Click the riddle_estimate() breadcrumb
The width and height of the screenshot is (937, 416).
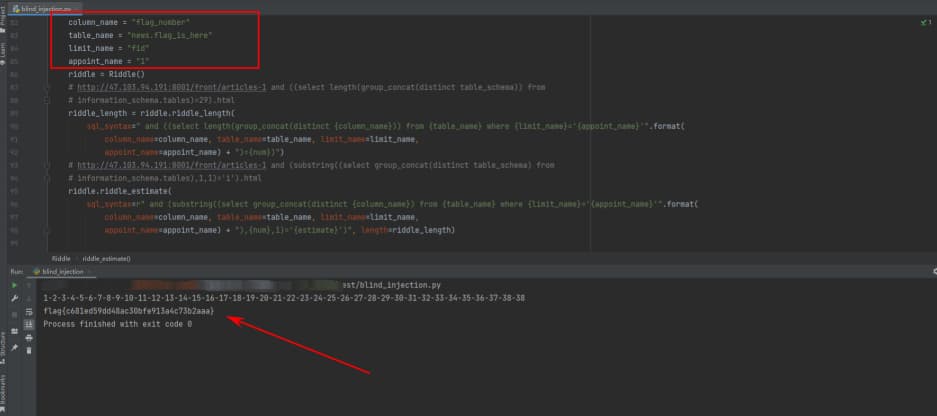106,259
